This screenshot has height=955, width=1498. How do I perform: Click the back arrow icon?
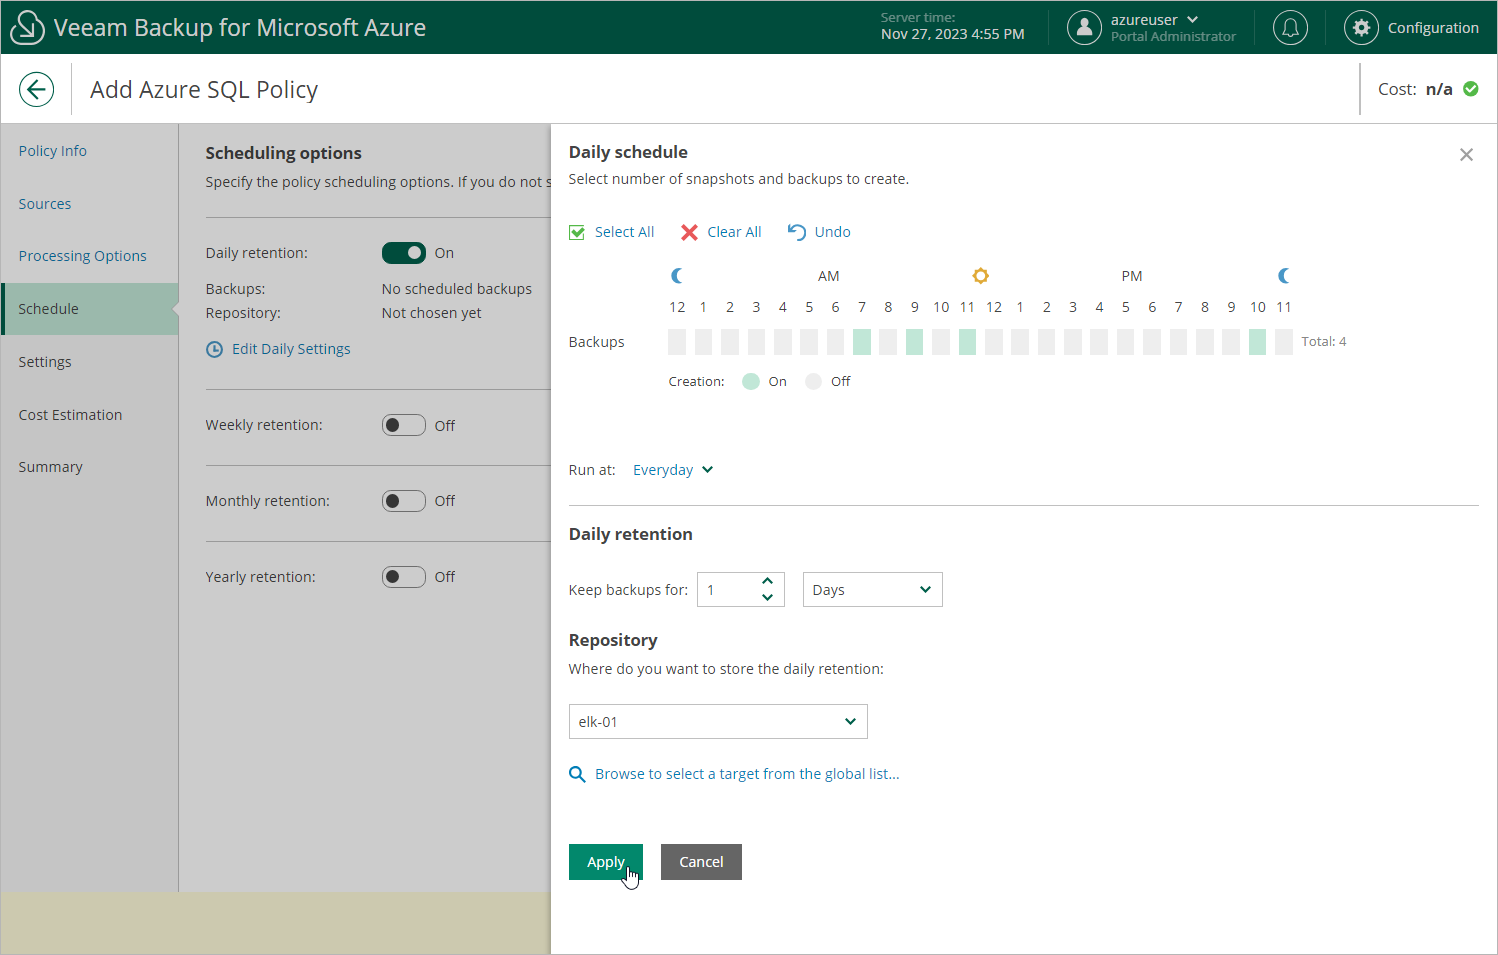coord(36,89)
